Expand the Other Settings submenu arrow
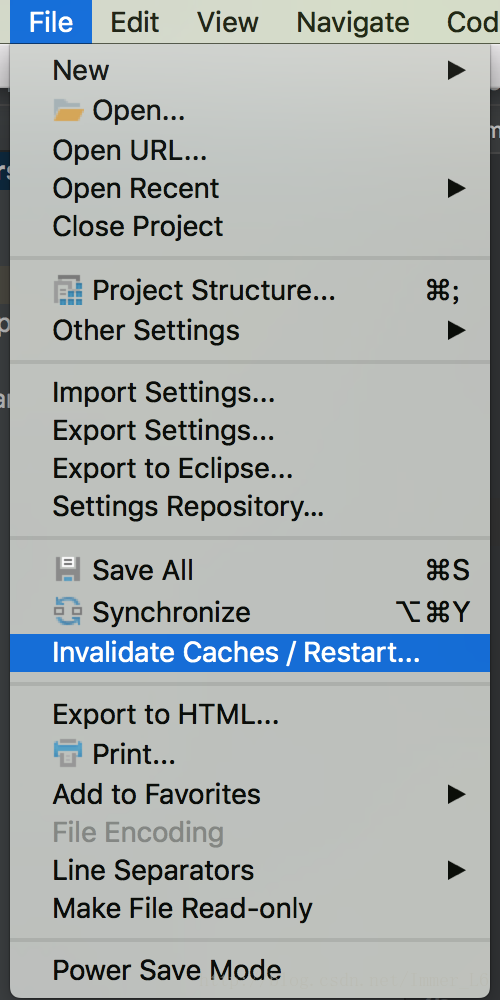This screenshot has width=500, height=1000. pos(456,330)
